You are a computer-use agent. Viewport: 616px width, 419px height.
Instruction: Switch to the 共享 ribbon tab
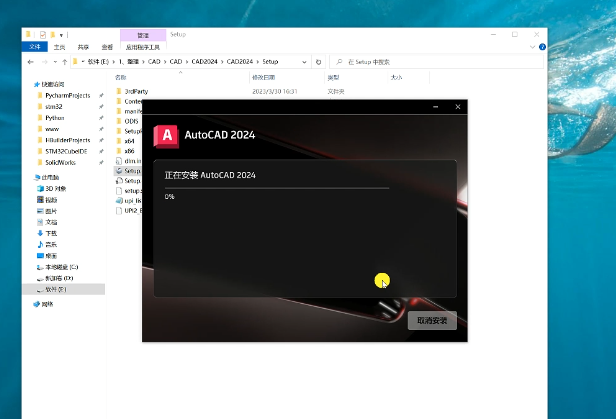83,47
